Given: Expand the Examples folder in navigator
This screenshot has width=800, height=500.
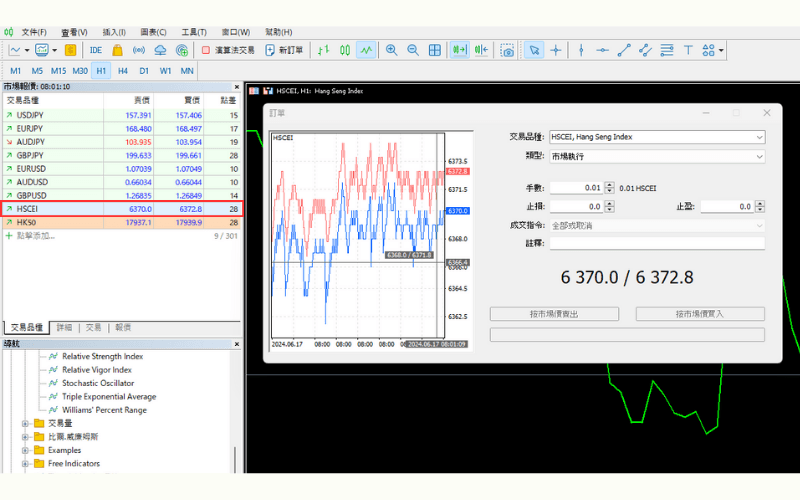Looking at the screenshot, I should pos(25,450).
